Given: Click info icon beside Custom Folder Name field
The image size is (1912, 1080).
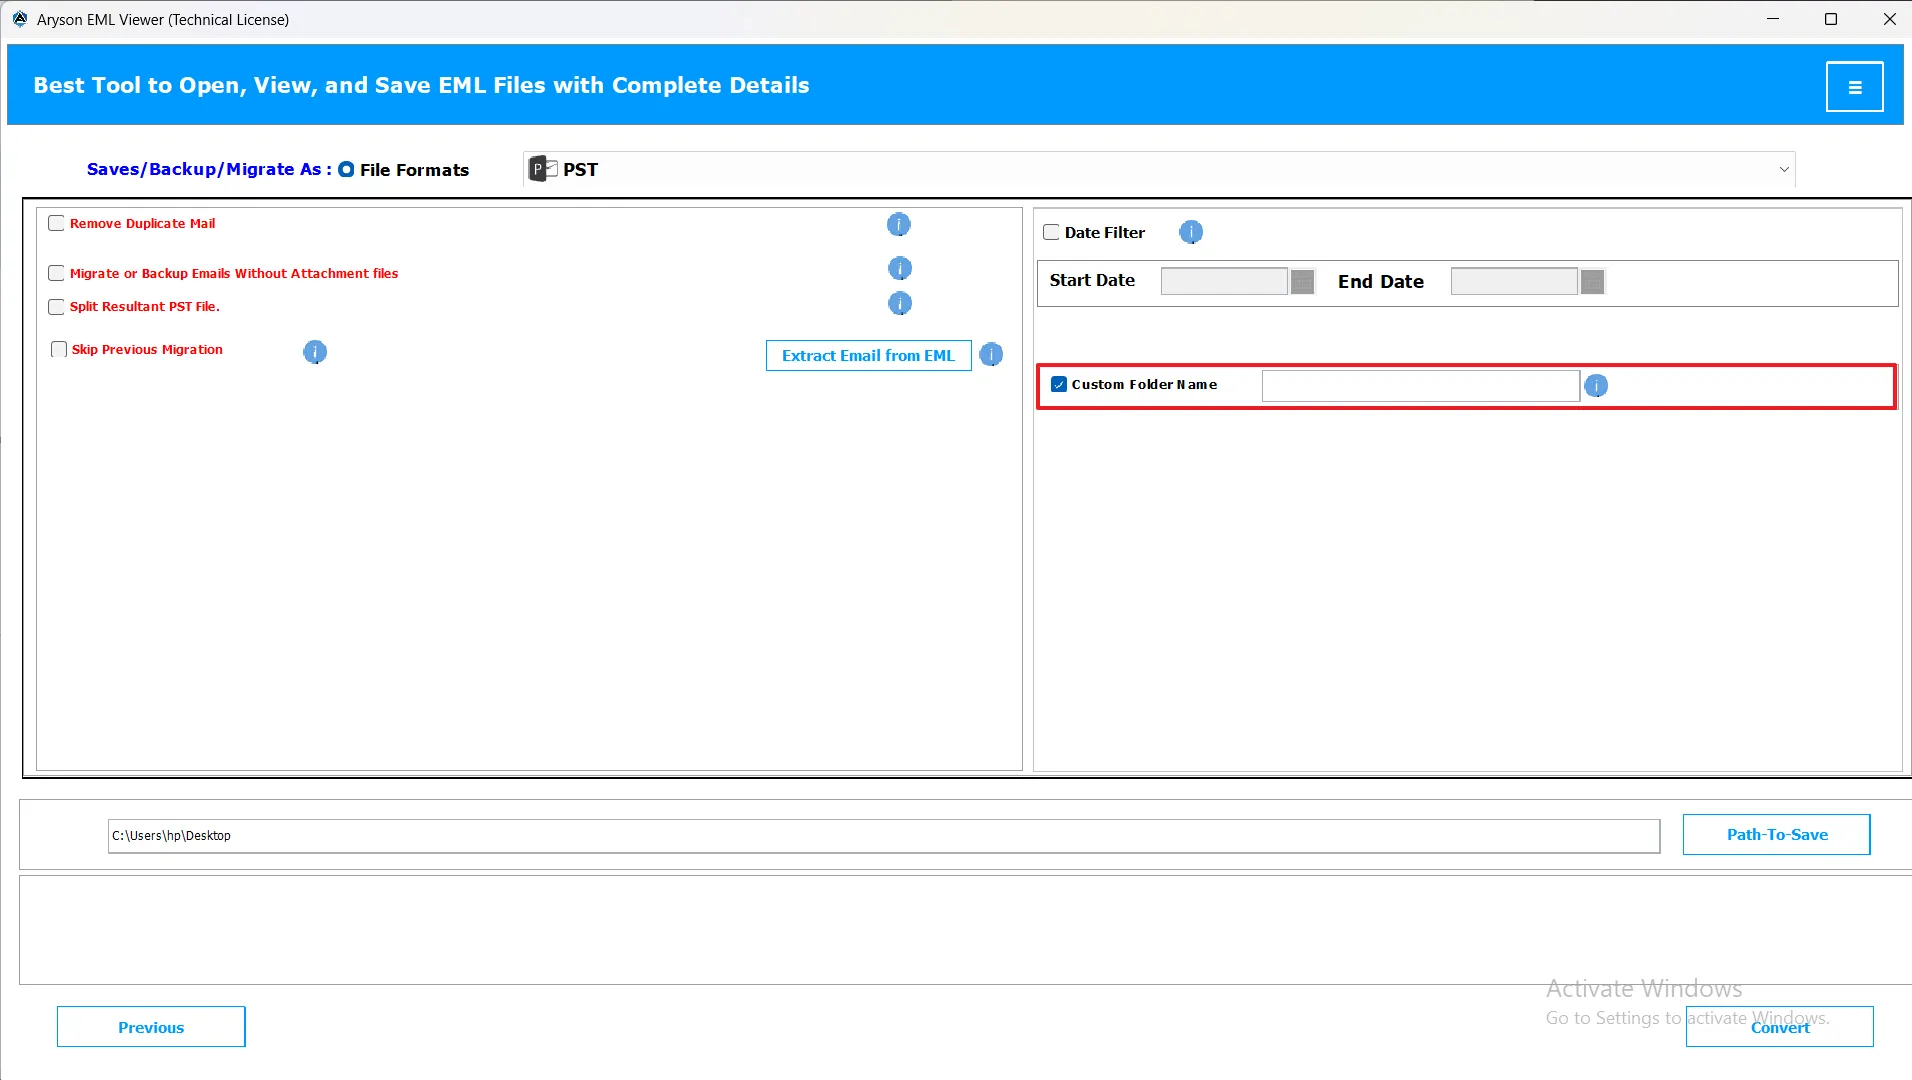Looking at the screenshot, I should [1595, 386].
